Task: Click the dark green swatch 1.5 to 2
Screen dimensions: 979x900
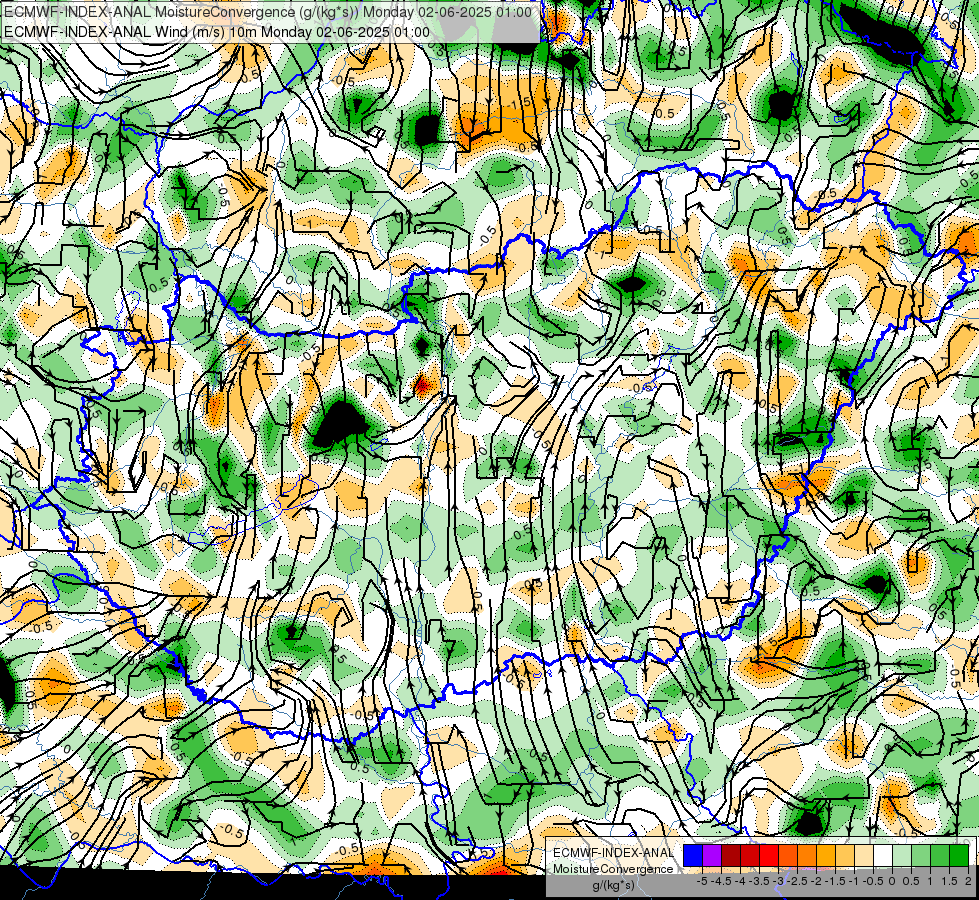Action: coord(959,855)
